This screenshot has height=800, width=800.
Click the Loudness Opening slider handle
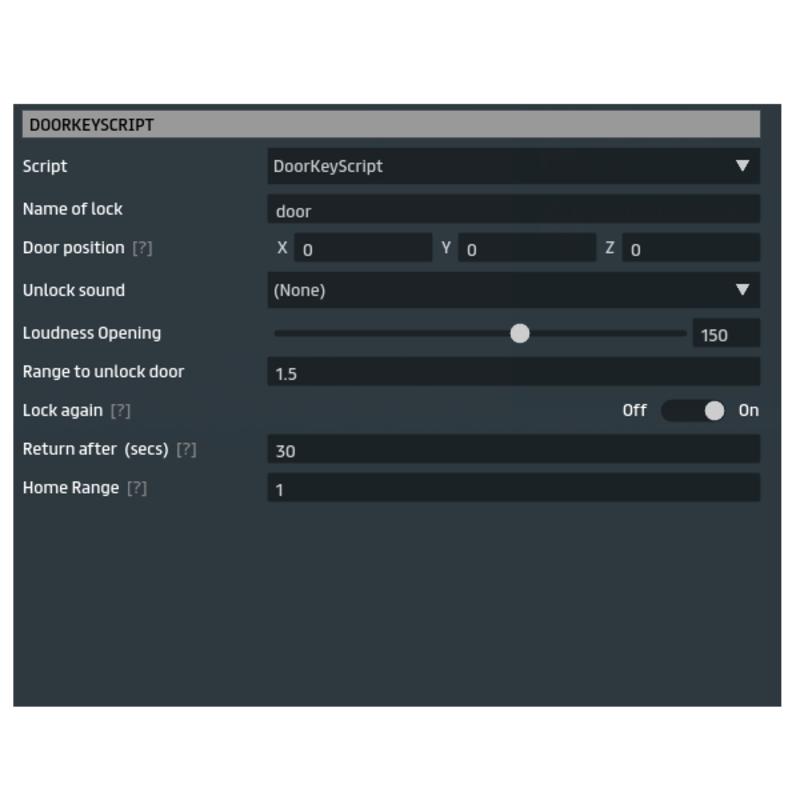coord(520,334)
